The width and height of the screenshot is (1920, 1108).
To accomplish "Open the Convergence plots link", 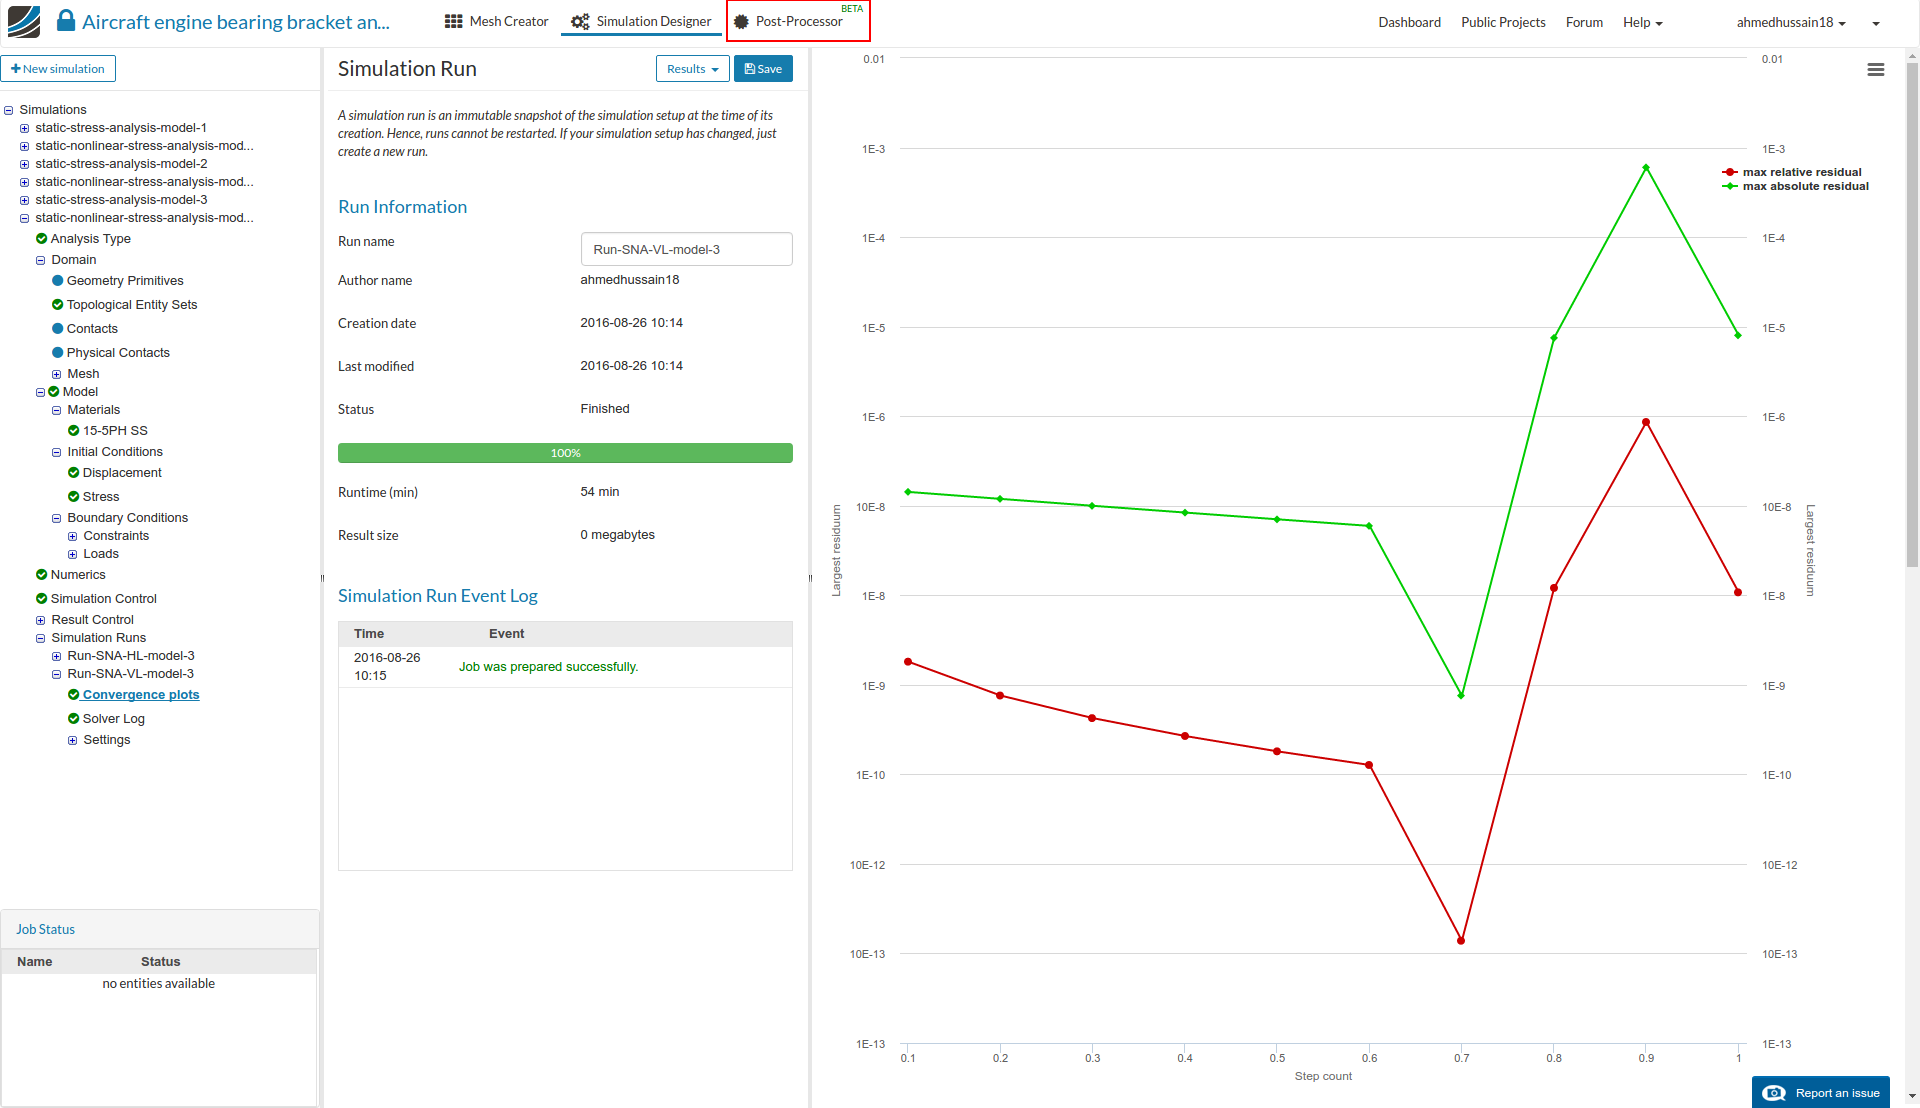I will 141,694.
